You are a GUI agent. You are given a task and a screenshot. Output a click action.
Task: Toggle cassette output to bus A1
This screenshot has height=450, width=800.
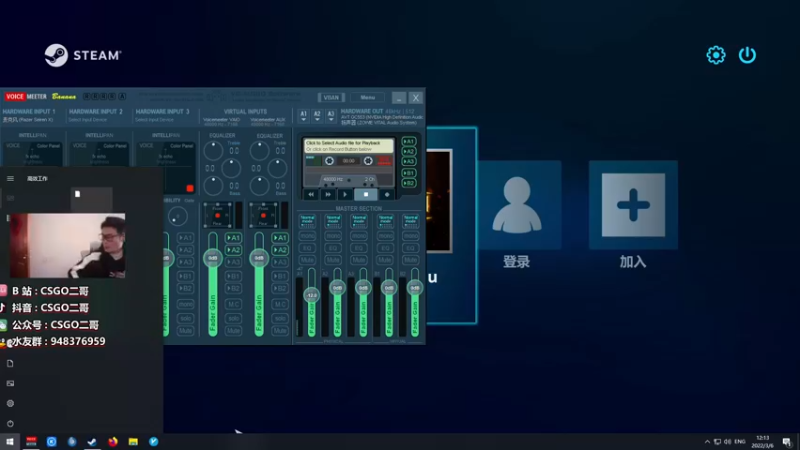coord(409,141)
